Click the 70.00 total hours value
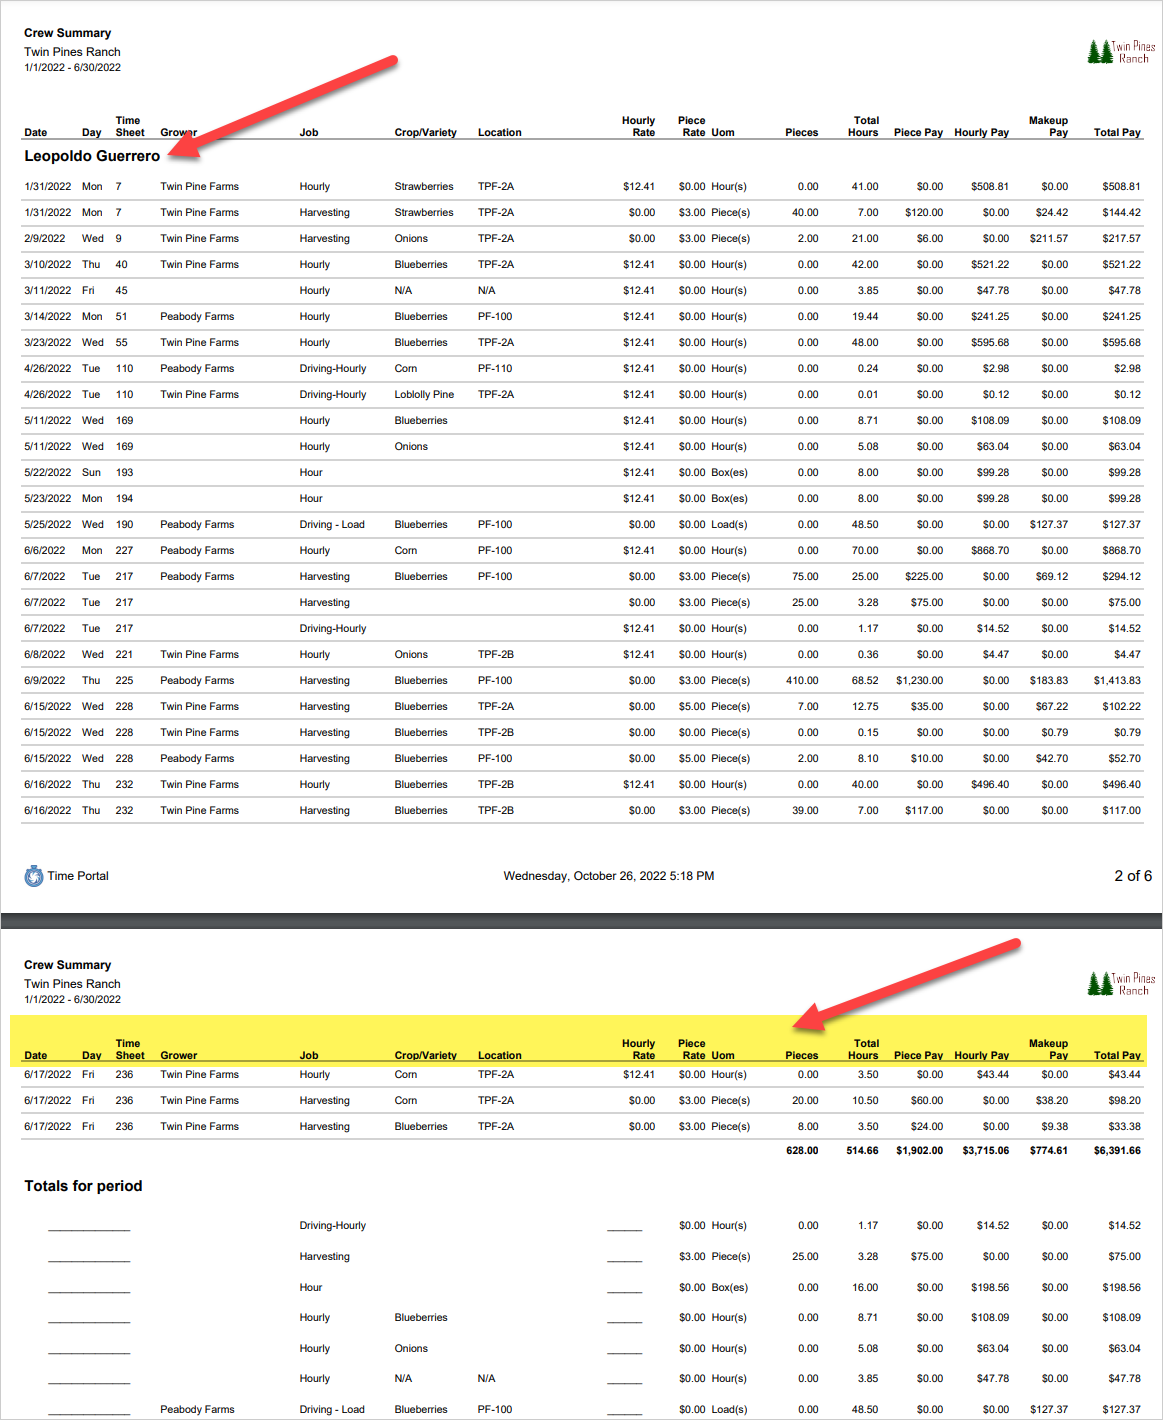The width and height of the screenshot is (1163, 1420). tap(865, 551)
